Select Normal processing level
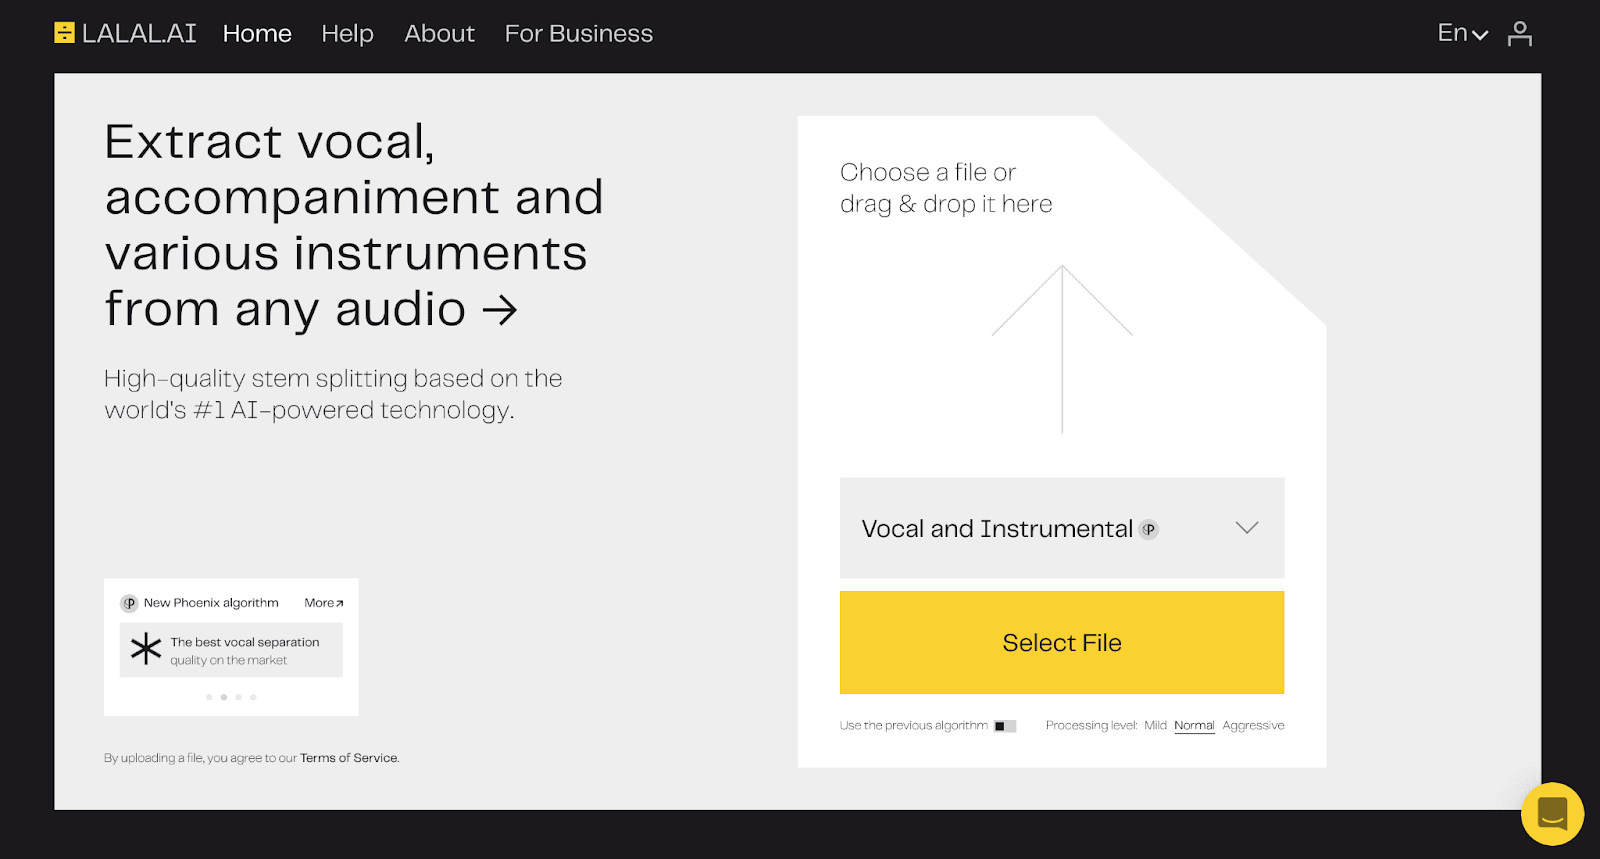 1194,726
